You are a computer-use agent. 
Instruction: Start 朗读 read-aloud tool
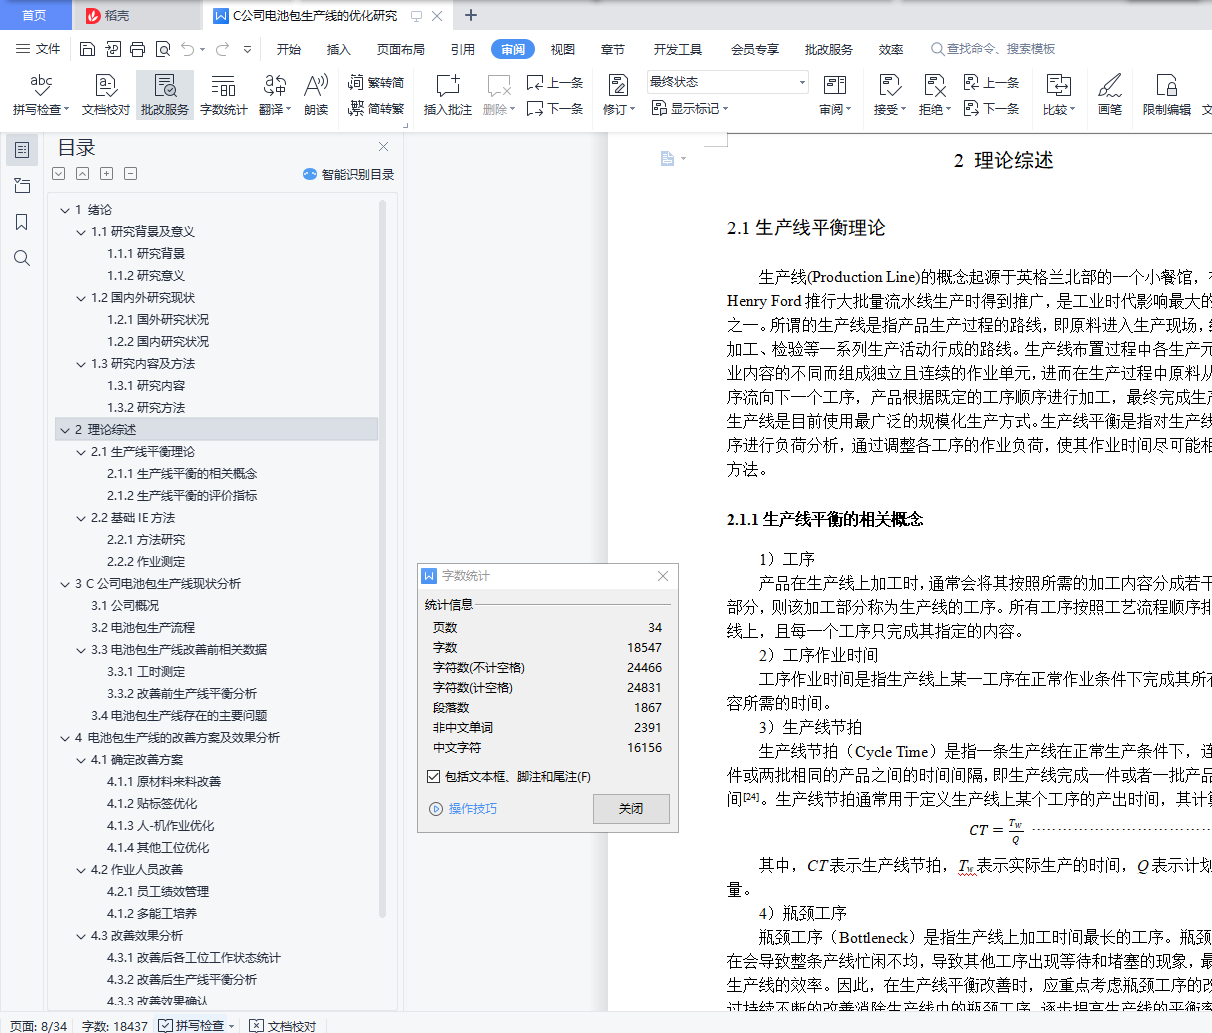(x=316, y=95)
